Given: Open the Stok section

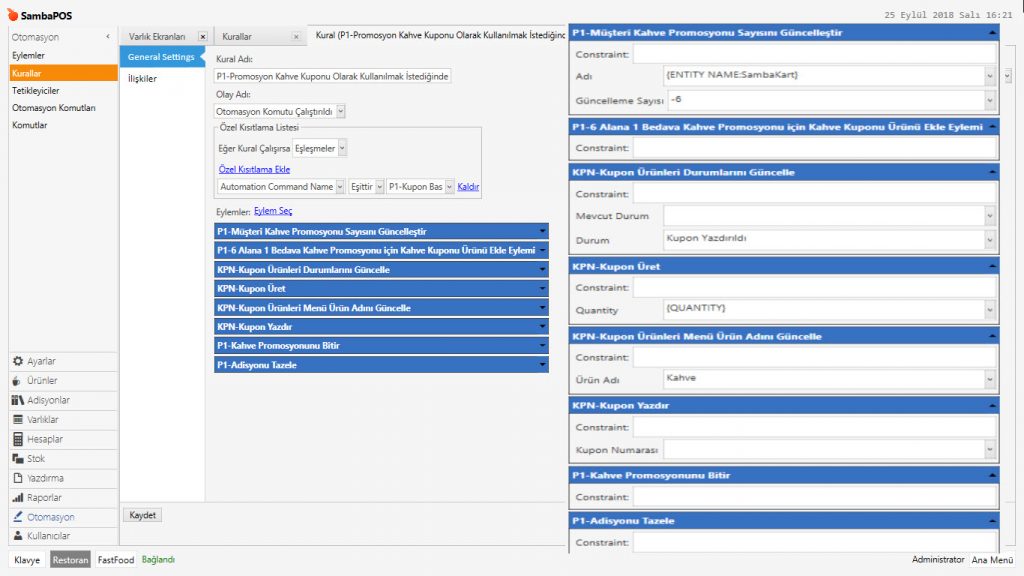Looking at the screenshot, I should point(35,459).
